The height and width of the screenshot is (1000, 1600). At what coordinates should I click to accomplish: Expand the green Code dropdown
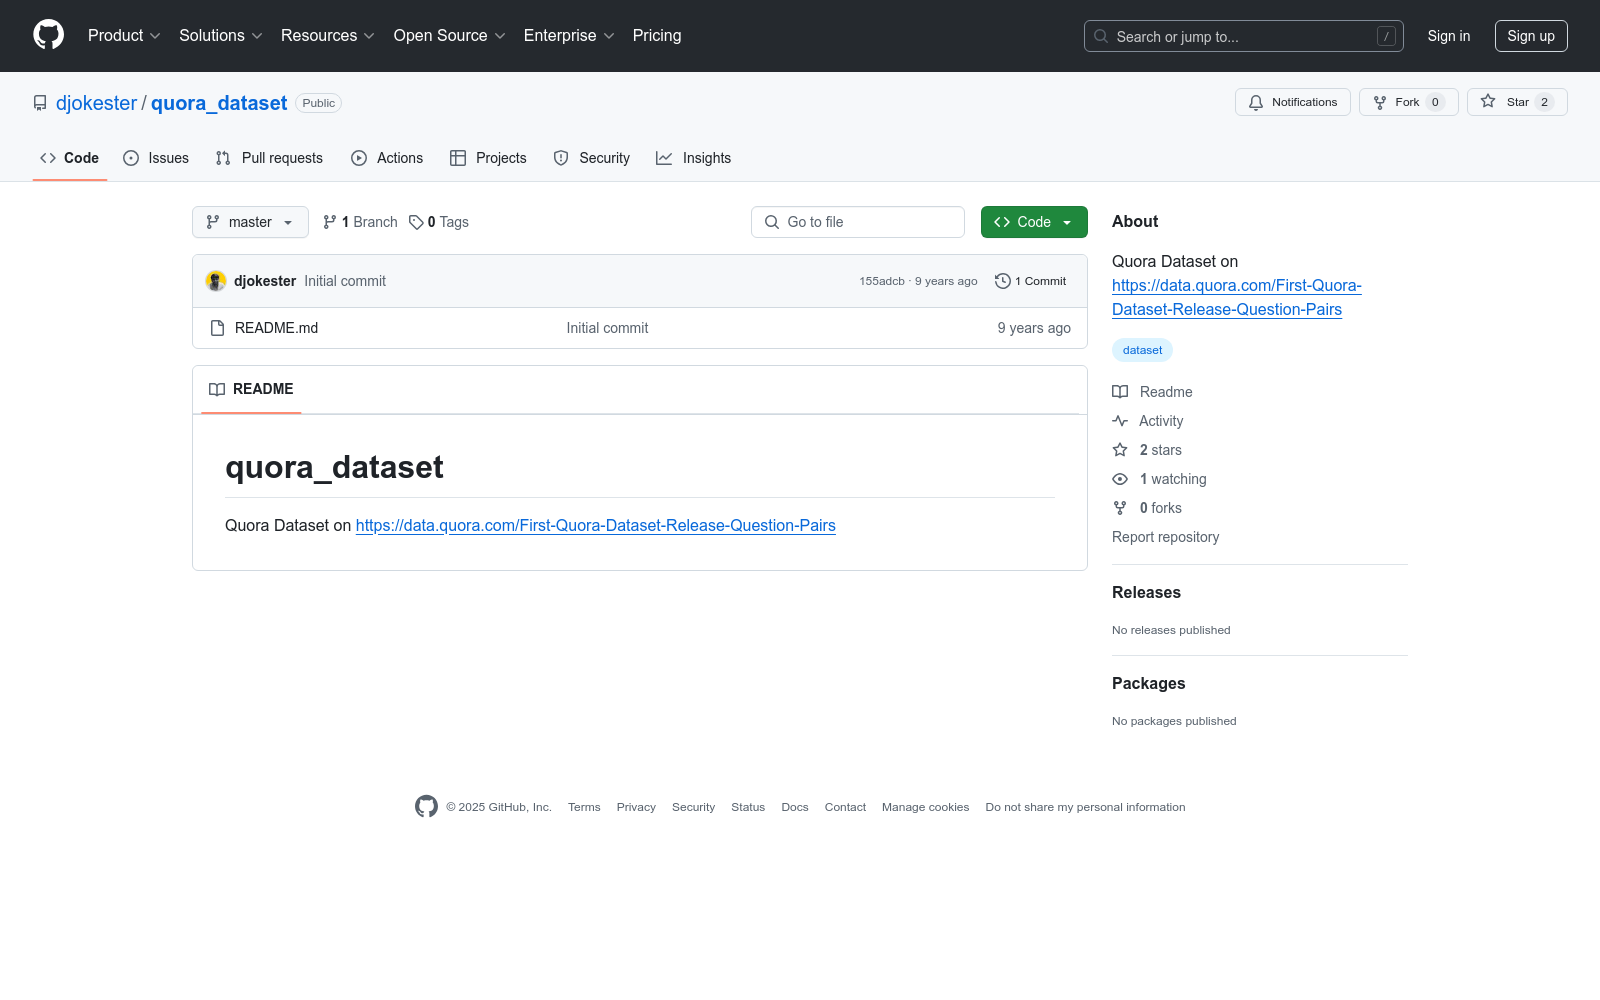[1034, 222]
